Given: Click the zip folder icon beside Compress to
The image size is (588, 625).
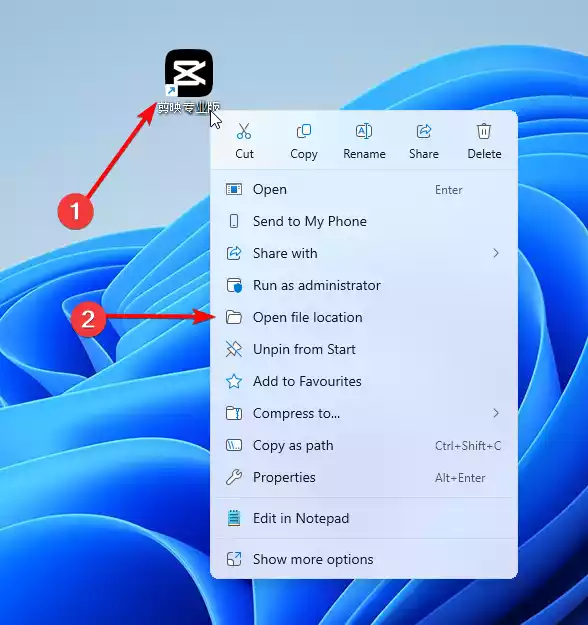Looking at the screenshot, I should (x=234, y=413).
